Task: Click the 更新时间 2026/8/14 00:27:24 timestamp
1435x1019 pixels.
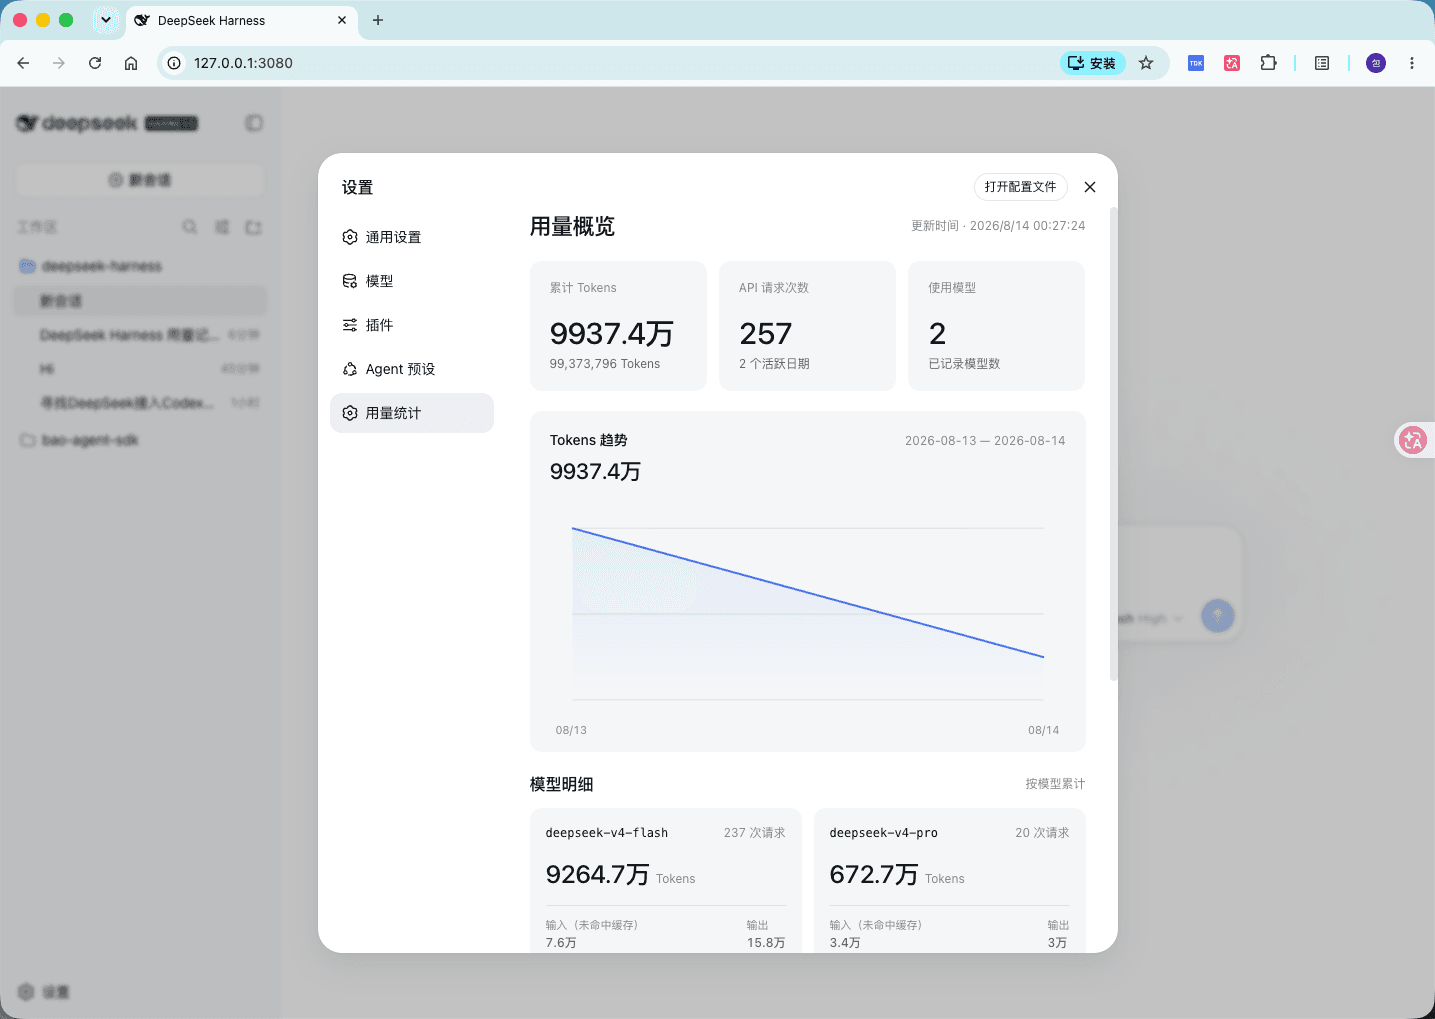Action: pyautogui.click(x=998, y=226)
